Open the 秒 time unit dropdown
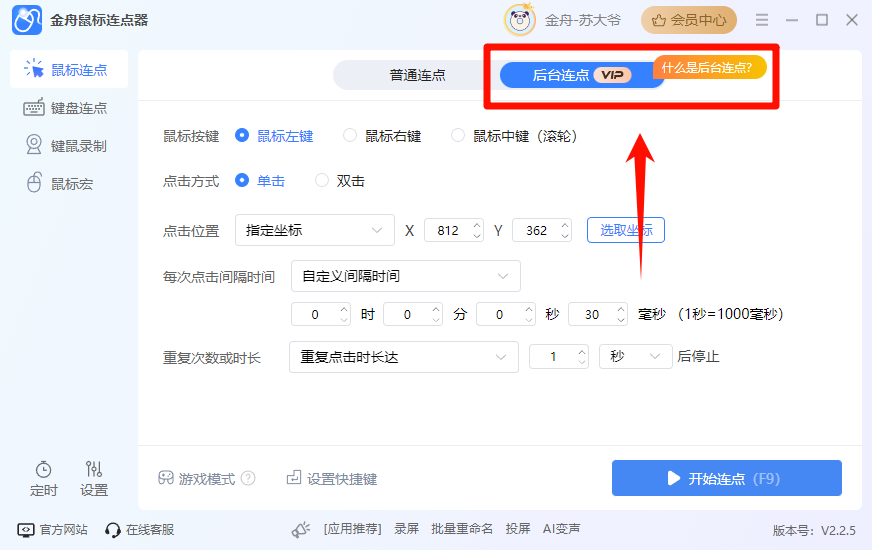This screenshot has width=872, height=550. [x=635, y=356]
